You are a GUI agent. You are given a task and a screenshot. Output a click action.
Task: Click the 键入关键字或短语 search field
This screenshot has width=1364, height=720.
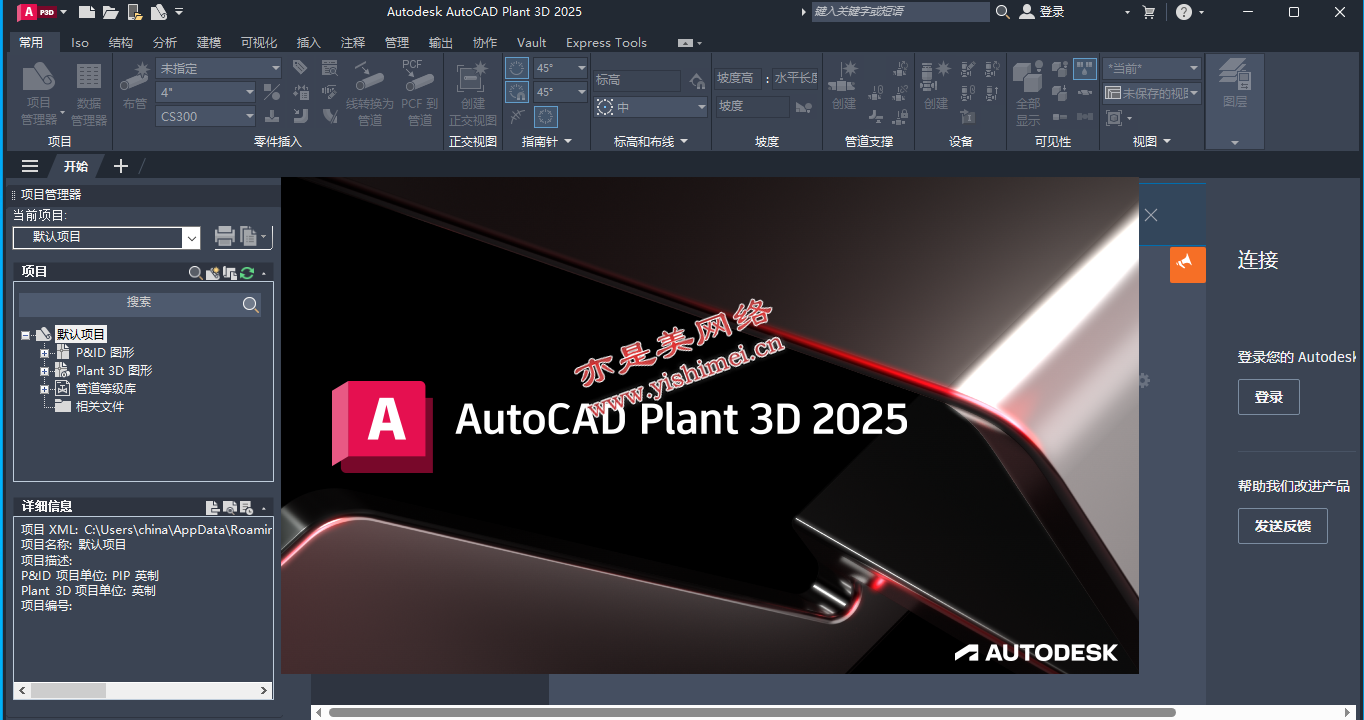900,12
